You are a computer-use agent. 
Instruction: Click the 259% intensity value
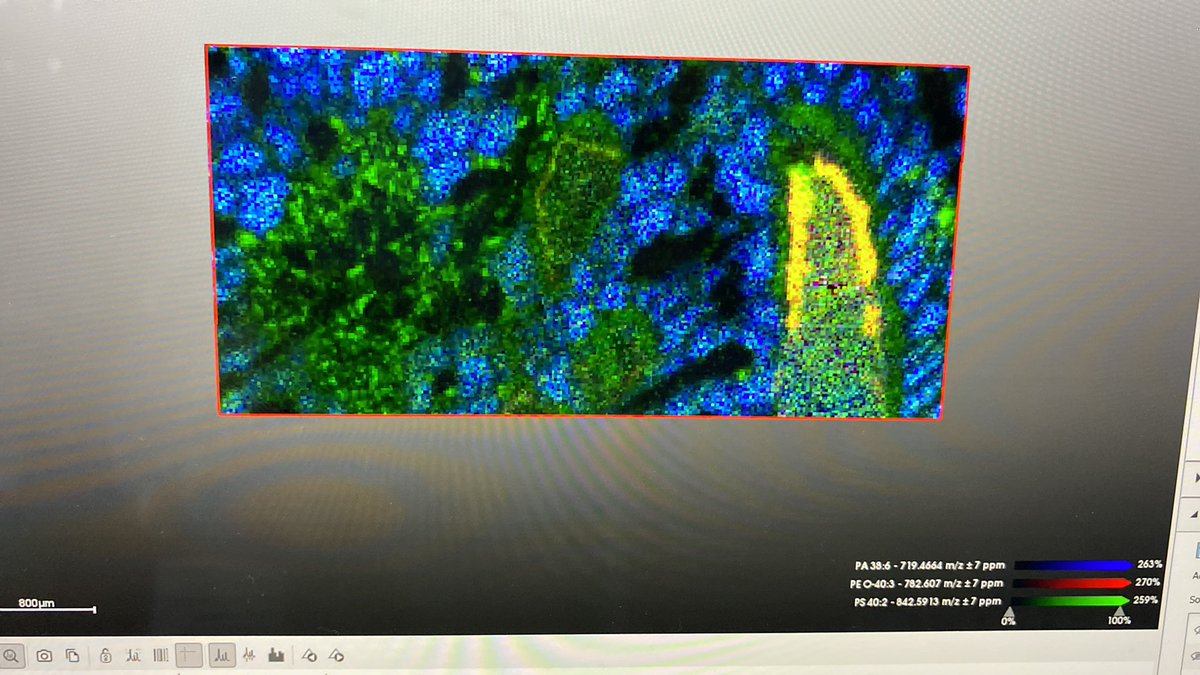[x=1145, y=600]
